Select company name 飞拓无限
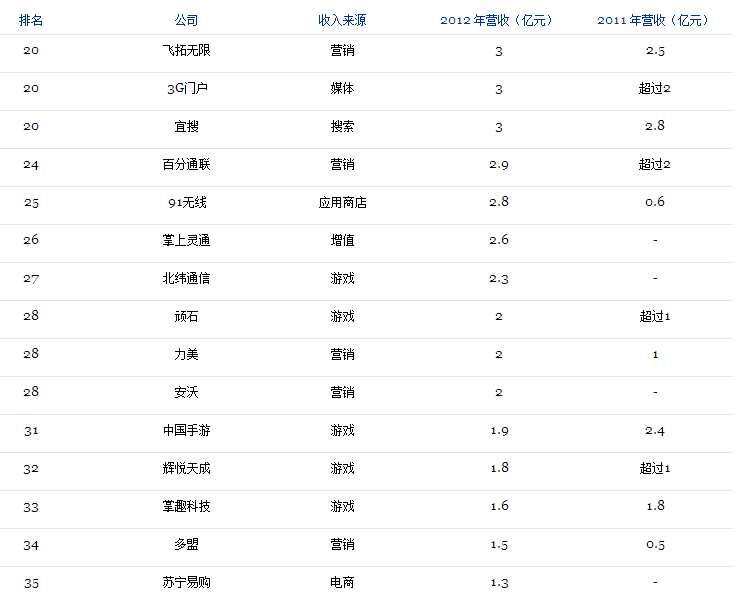The image size is (746, 604). coord(186,50)
